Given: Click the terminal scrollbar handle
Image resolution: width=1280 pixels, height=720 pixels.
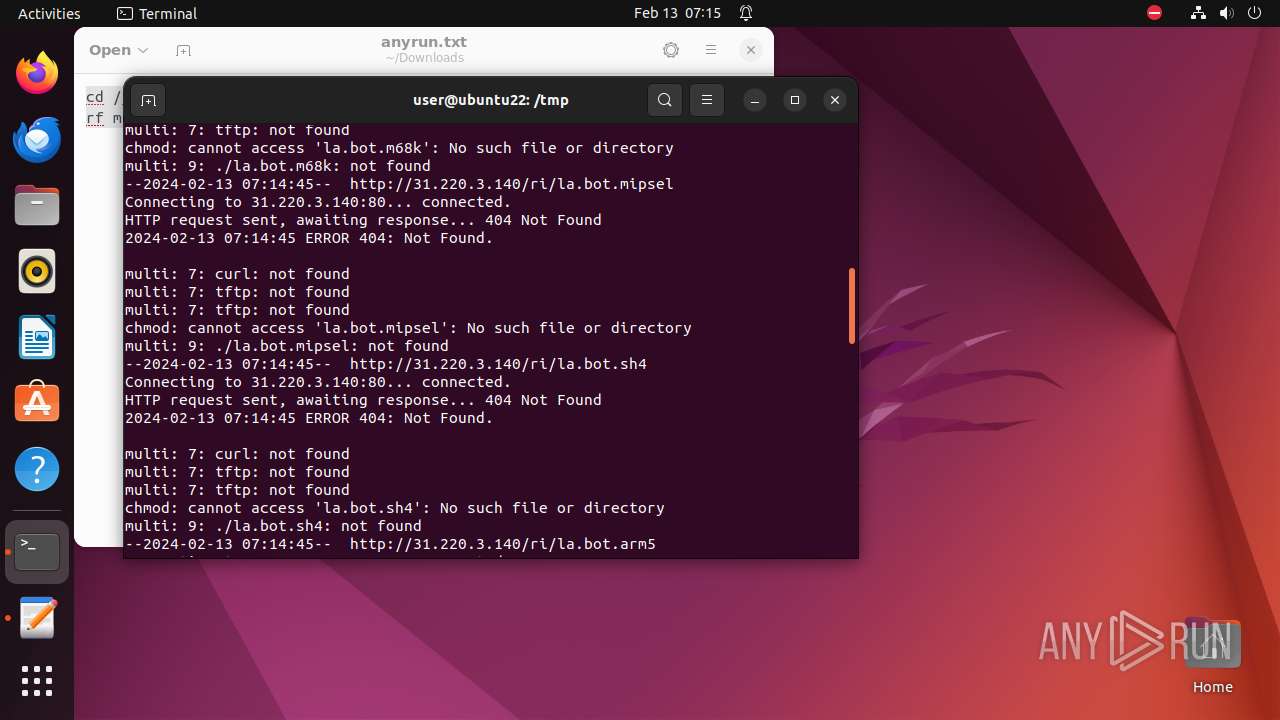Looking at the screenshot, I should pos(852,305).
